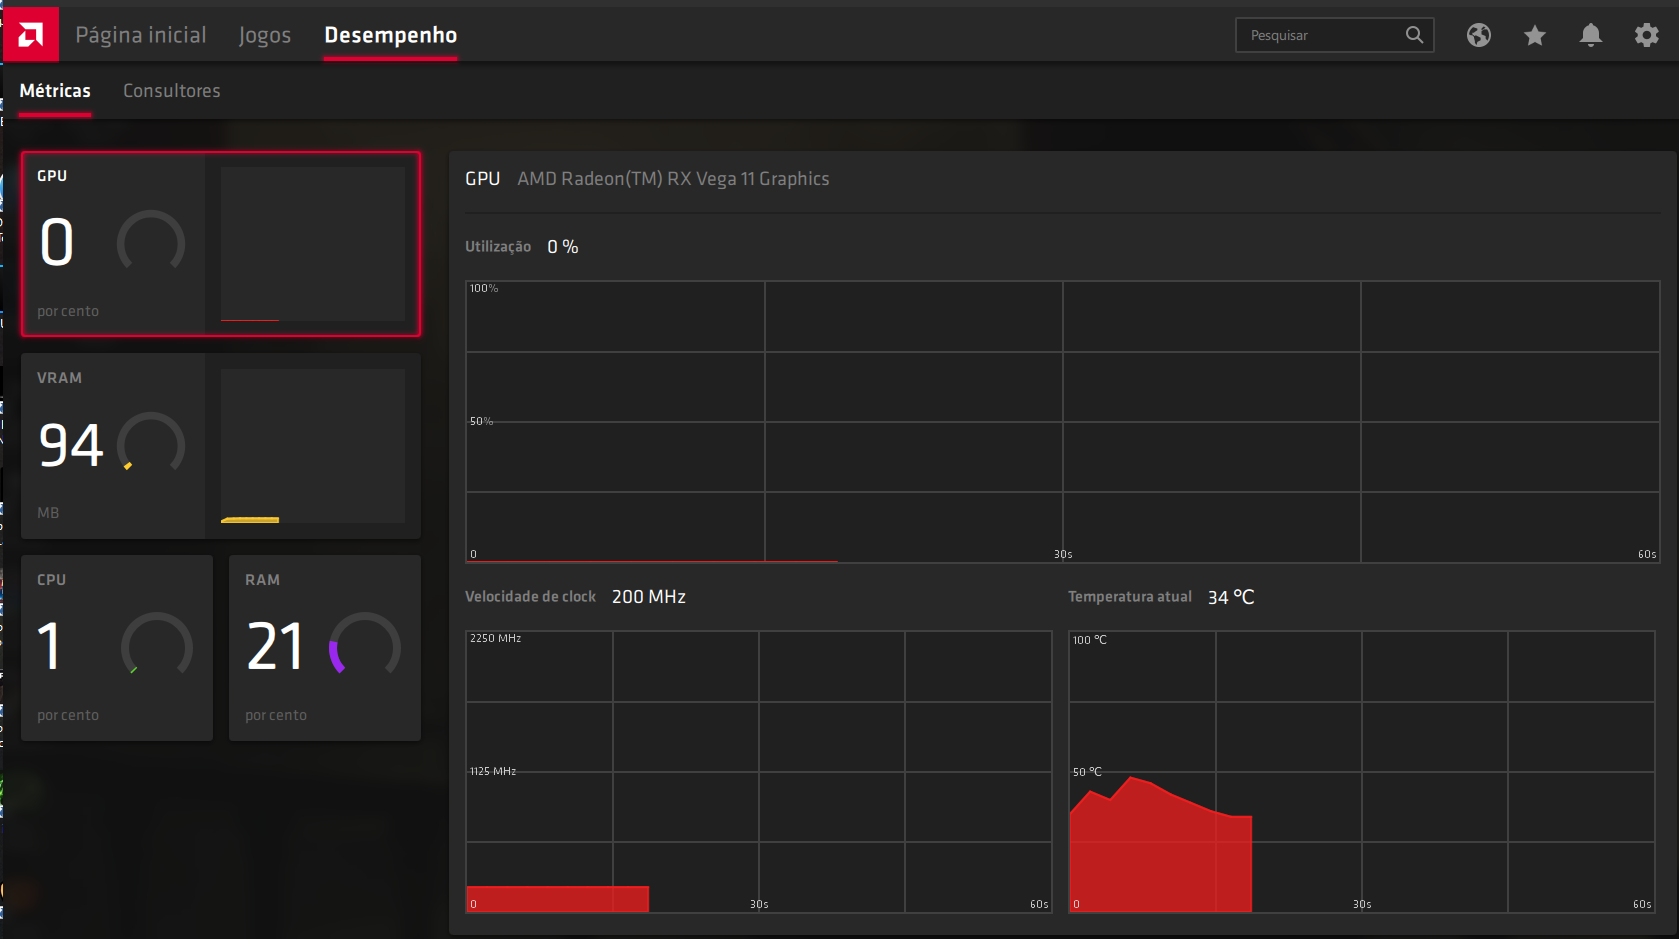Click the RAM purple gauge dial
Screen dimensions: 1679x939
tap(365, 645)
